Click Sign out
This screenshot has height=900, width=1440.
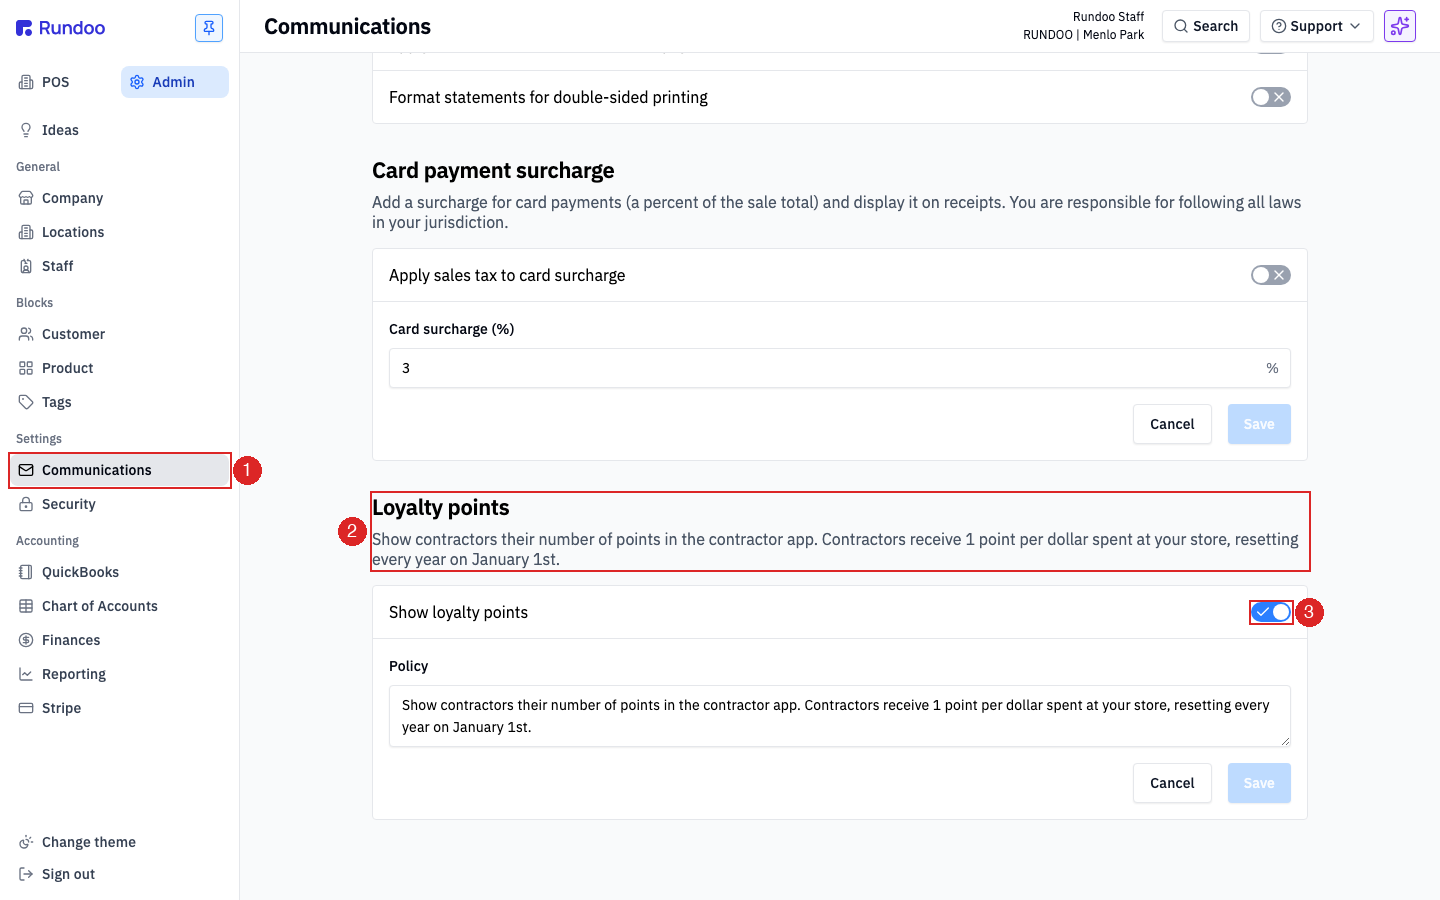tap(119, 874)
